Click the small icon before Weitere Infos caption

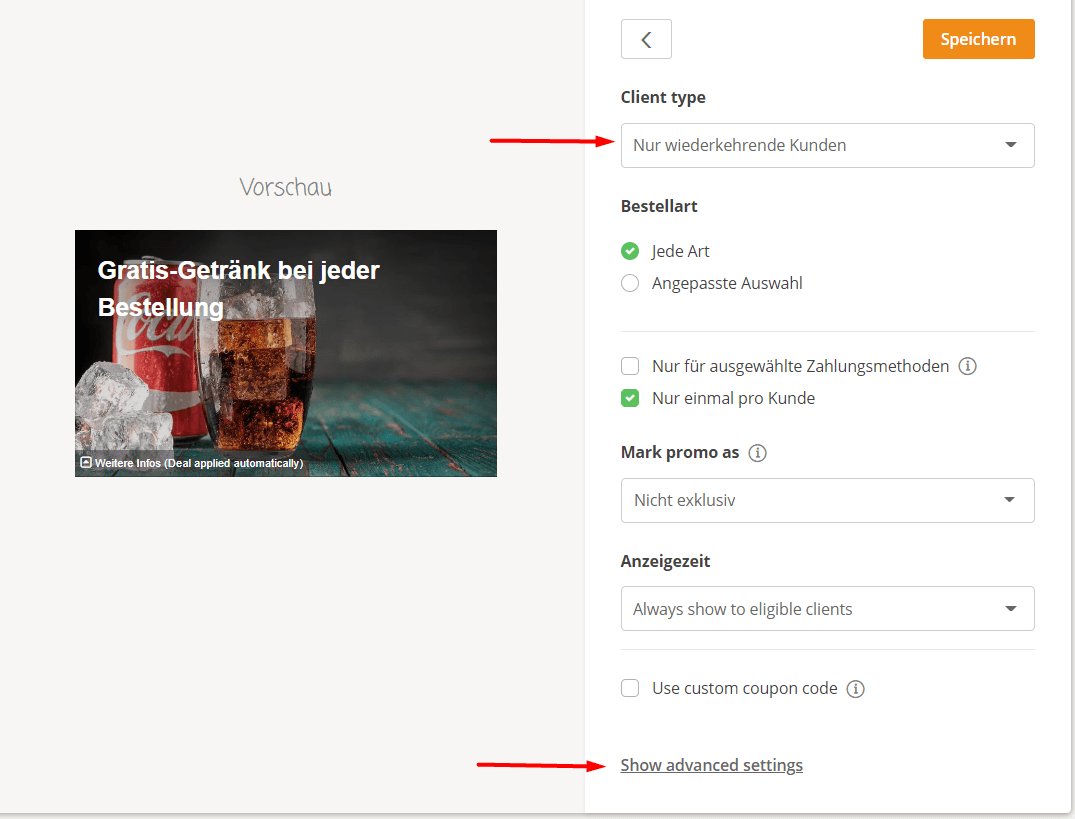click(x=86, y=462)
